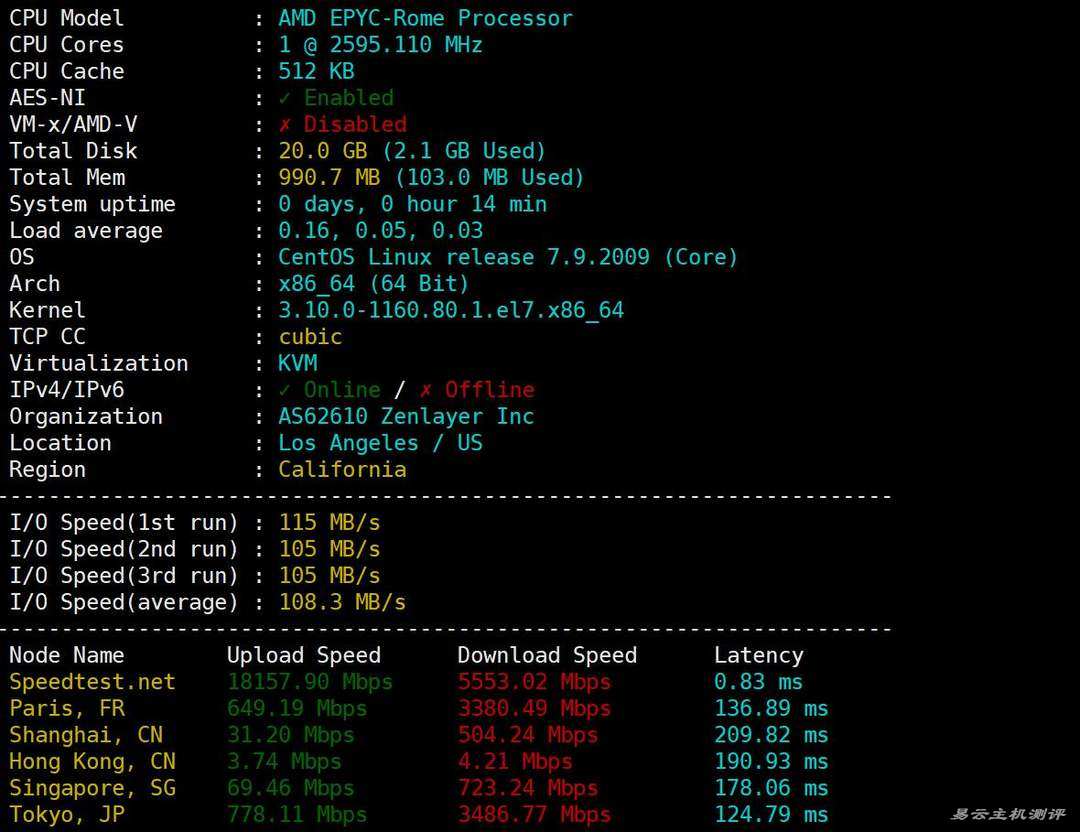Click the Total Disk 20.0 GB value
Screen dimensions: 1080x832
point(329,151)
